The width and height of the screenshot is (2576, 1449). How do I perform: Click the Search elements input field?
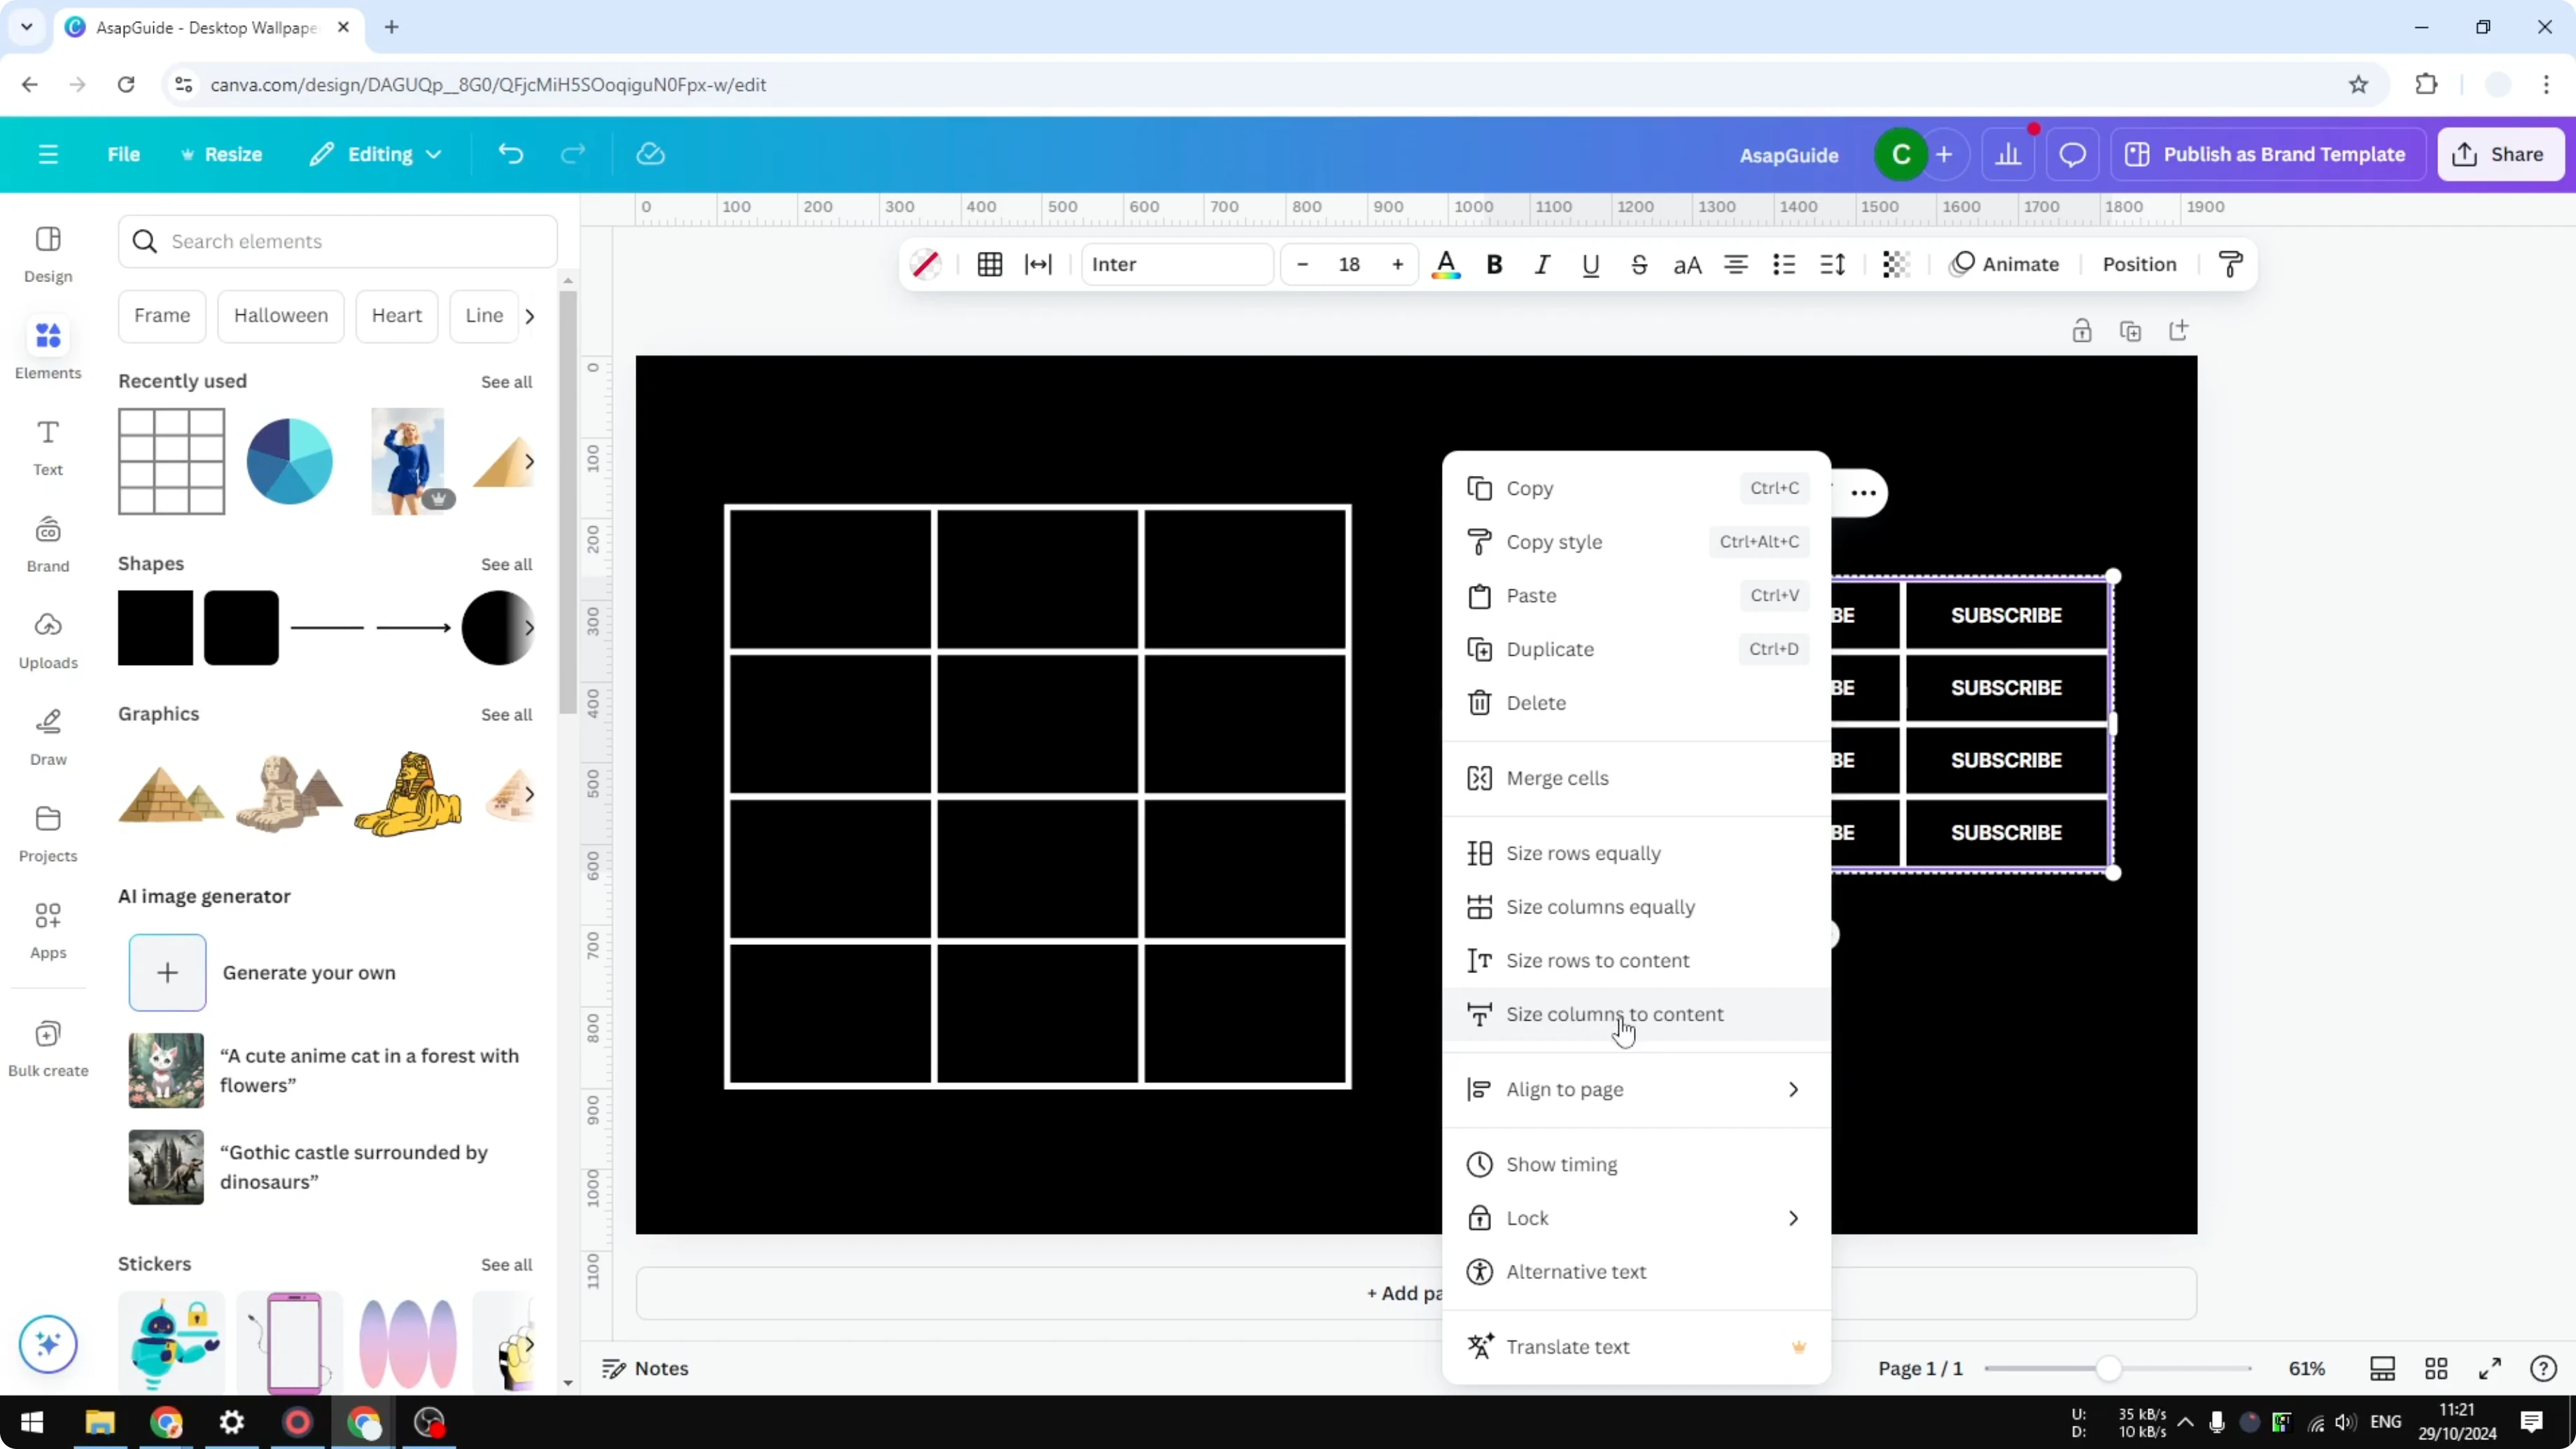(337, 241)
